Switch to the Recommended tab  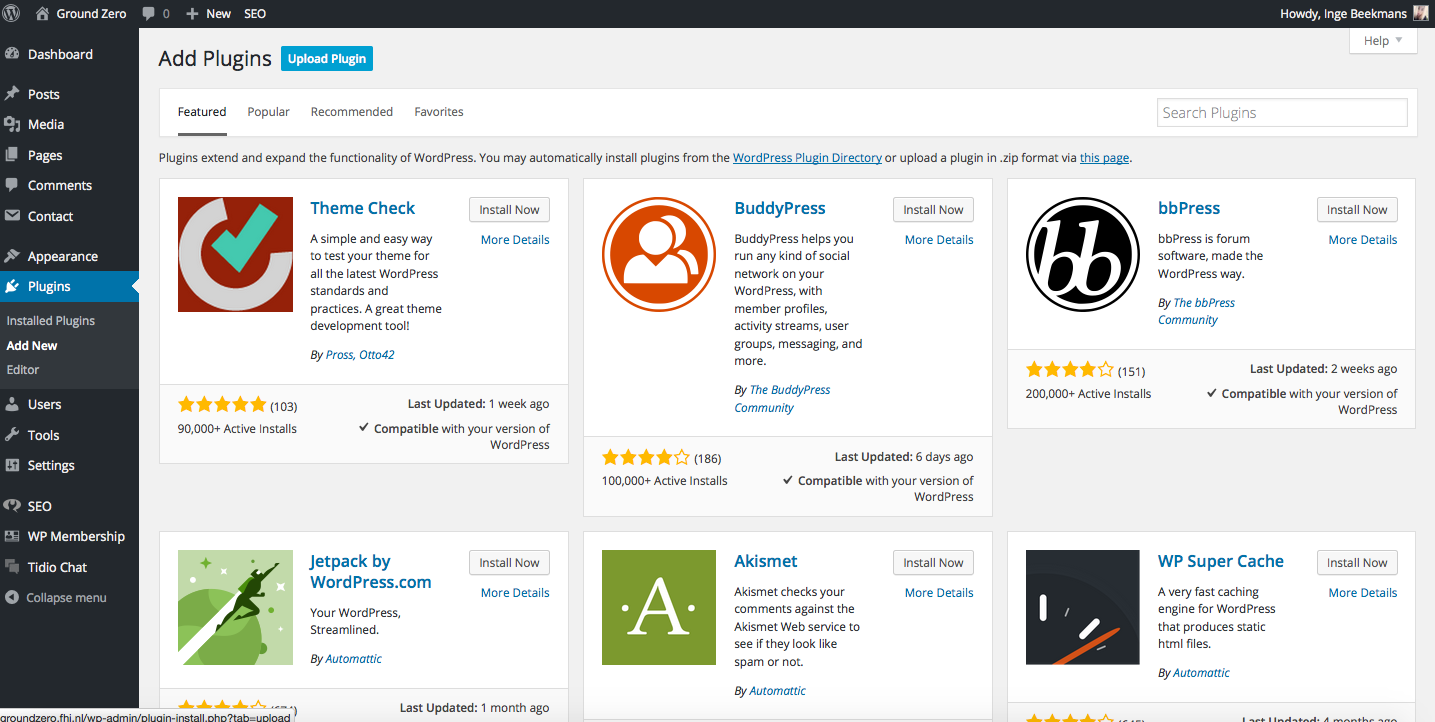[x=352, y=112]
